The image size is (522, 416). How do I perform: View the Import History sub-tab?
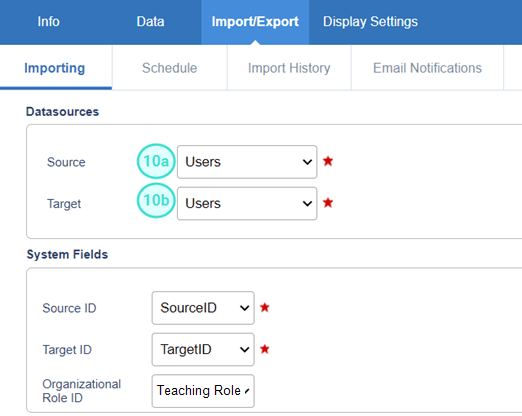coord(289,68)
